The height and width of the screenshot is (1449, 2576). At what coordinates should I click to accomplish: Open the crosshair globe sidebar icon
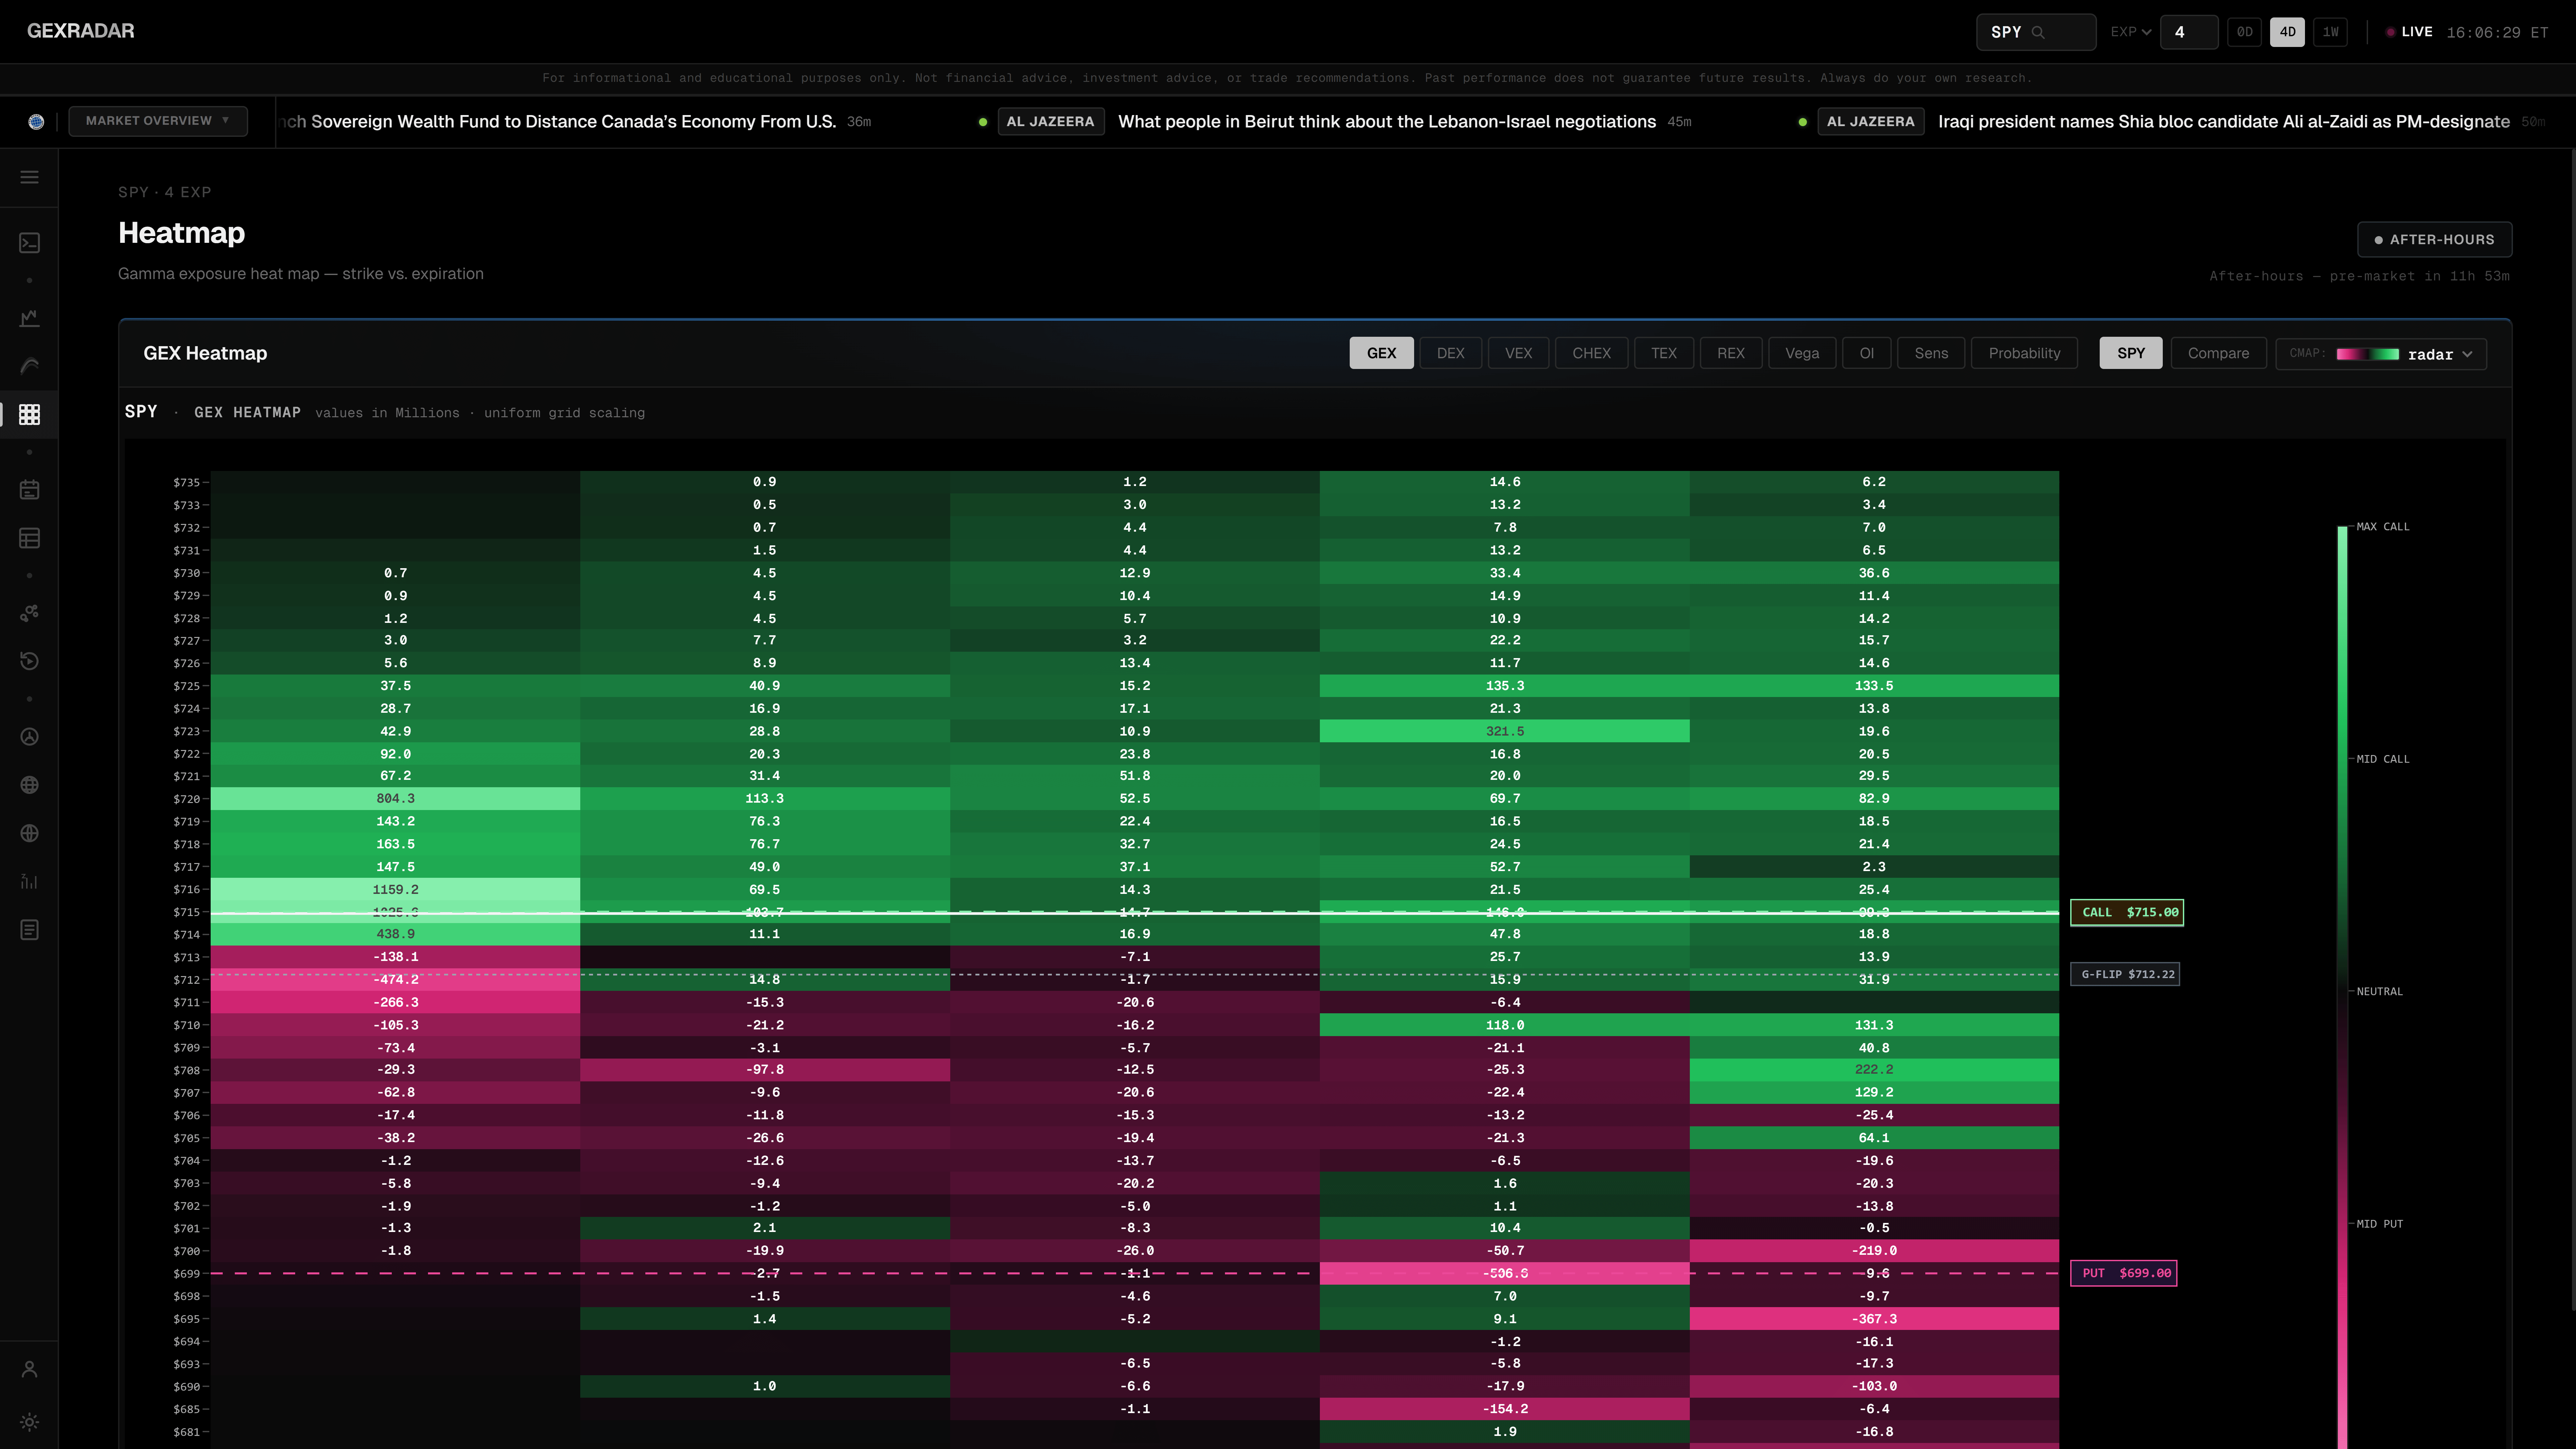(29, 833)
